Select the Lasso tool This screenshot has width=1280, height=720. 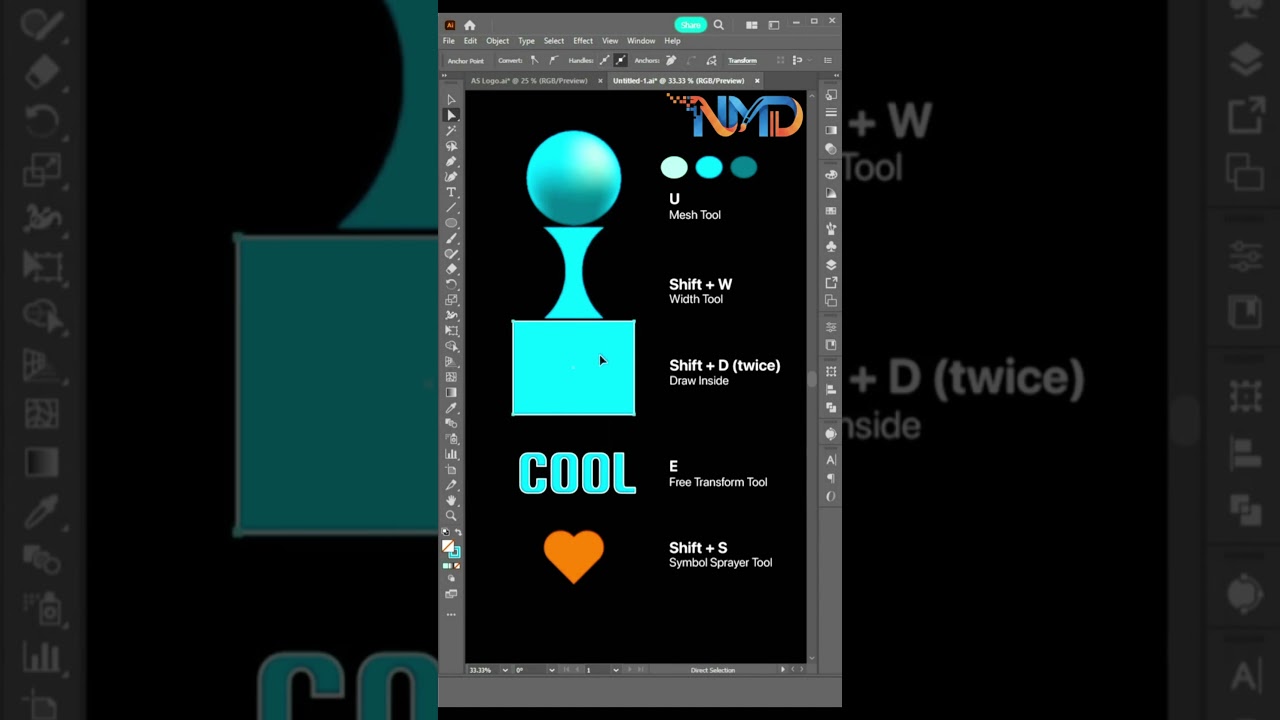coord(451,146)
